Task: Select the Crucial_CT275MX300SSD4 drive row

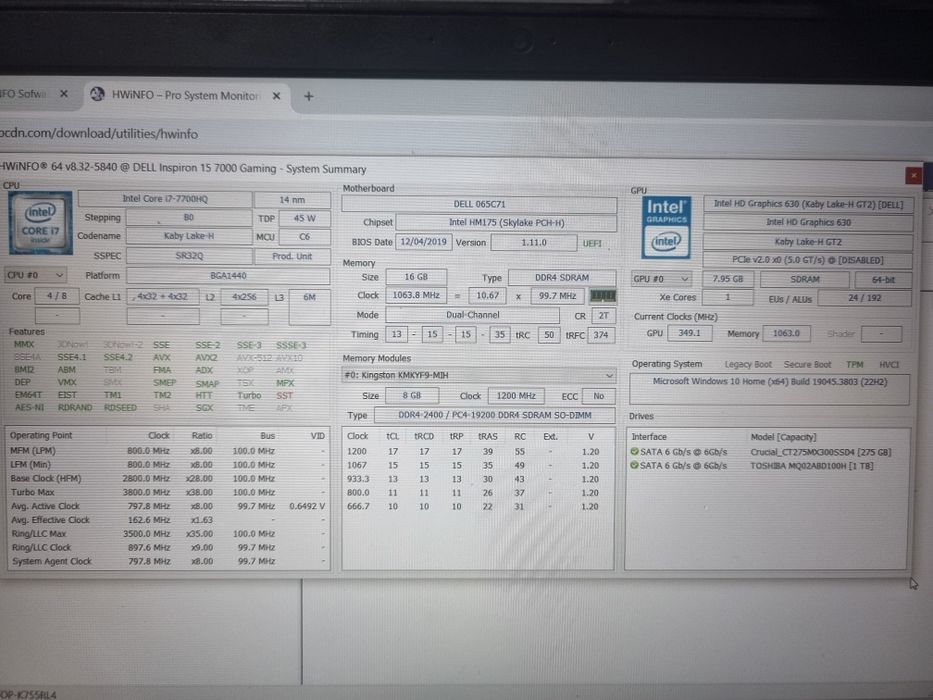Action: [767, 452]
